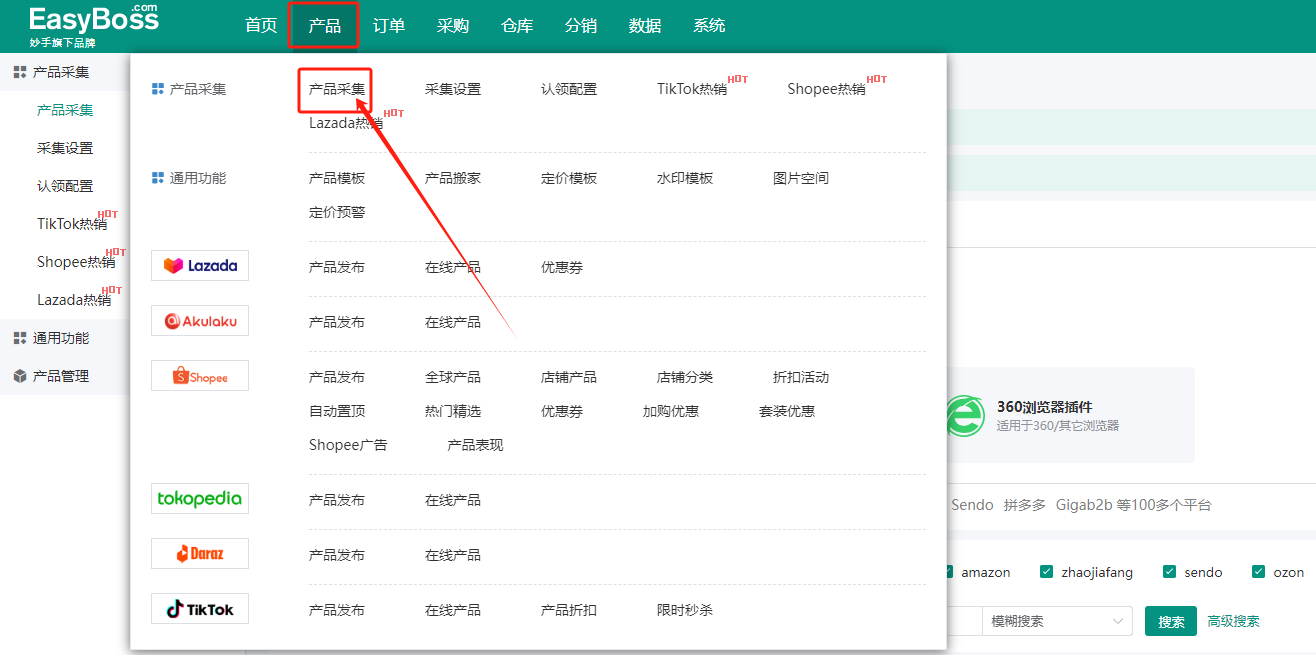Open 热门精选 under Shopee
The height and width of the screenshot is (655, 1316).
(453, 411)
